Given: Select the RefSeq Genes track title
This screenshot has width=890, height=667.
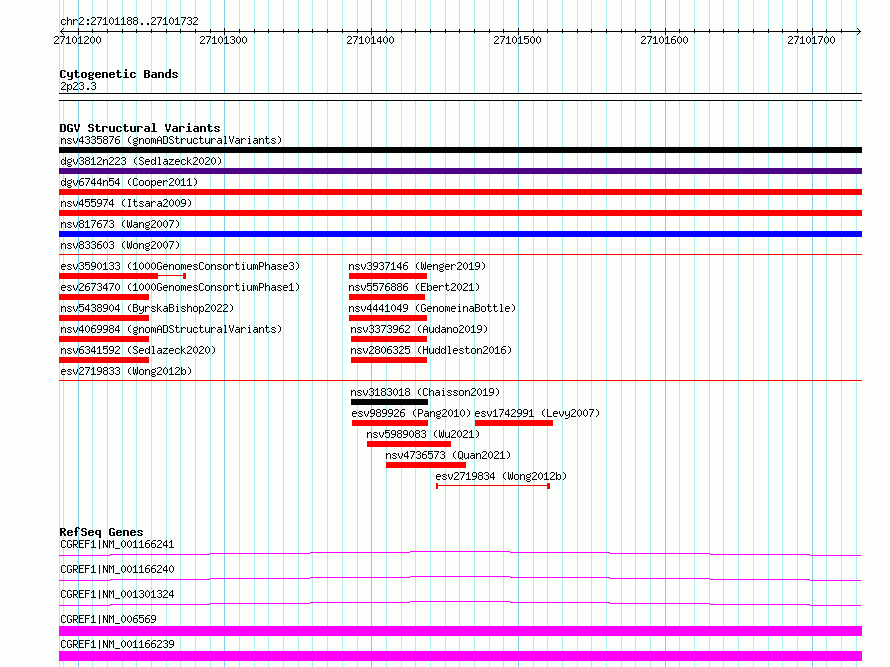Looking at the screenshot, I should (101, 532).
